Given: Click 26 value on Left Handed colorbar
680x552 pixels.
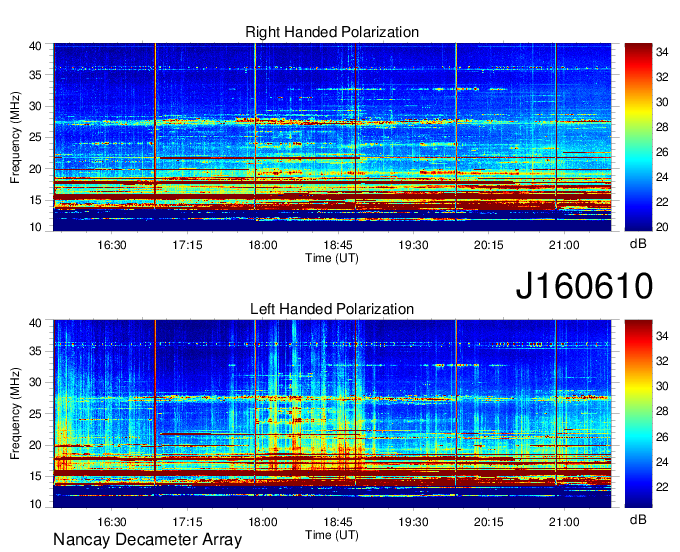Looking at the screenshot, I should (x=662, y=437).
